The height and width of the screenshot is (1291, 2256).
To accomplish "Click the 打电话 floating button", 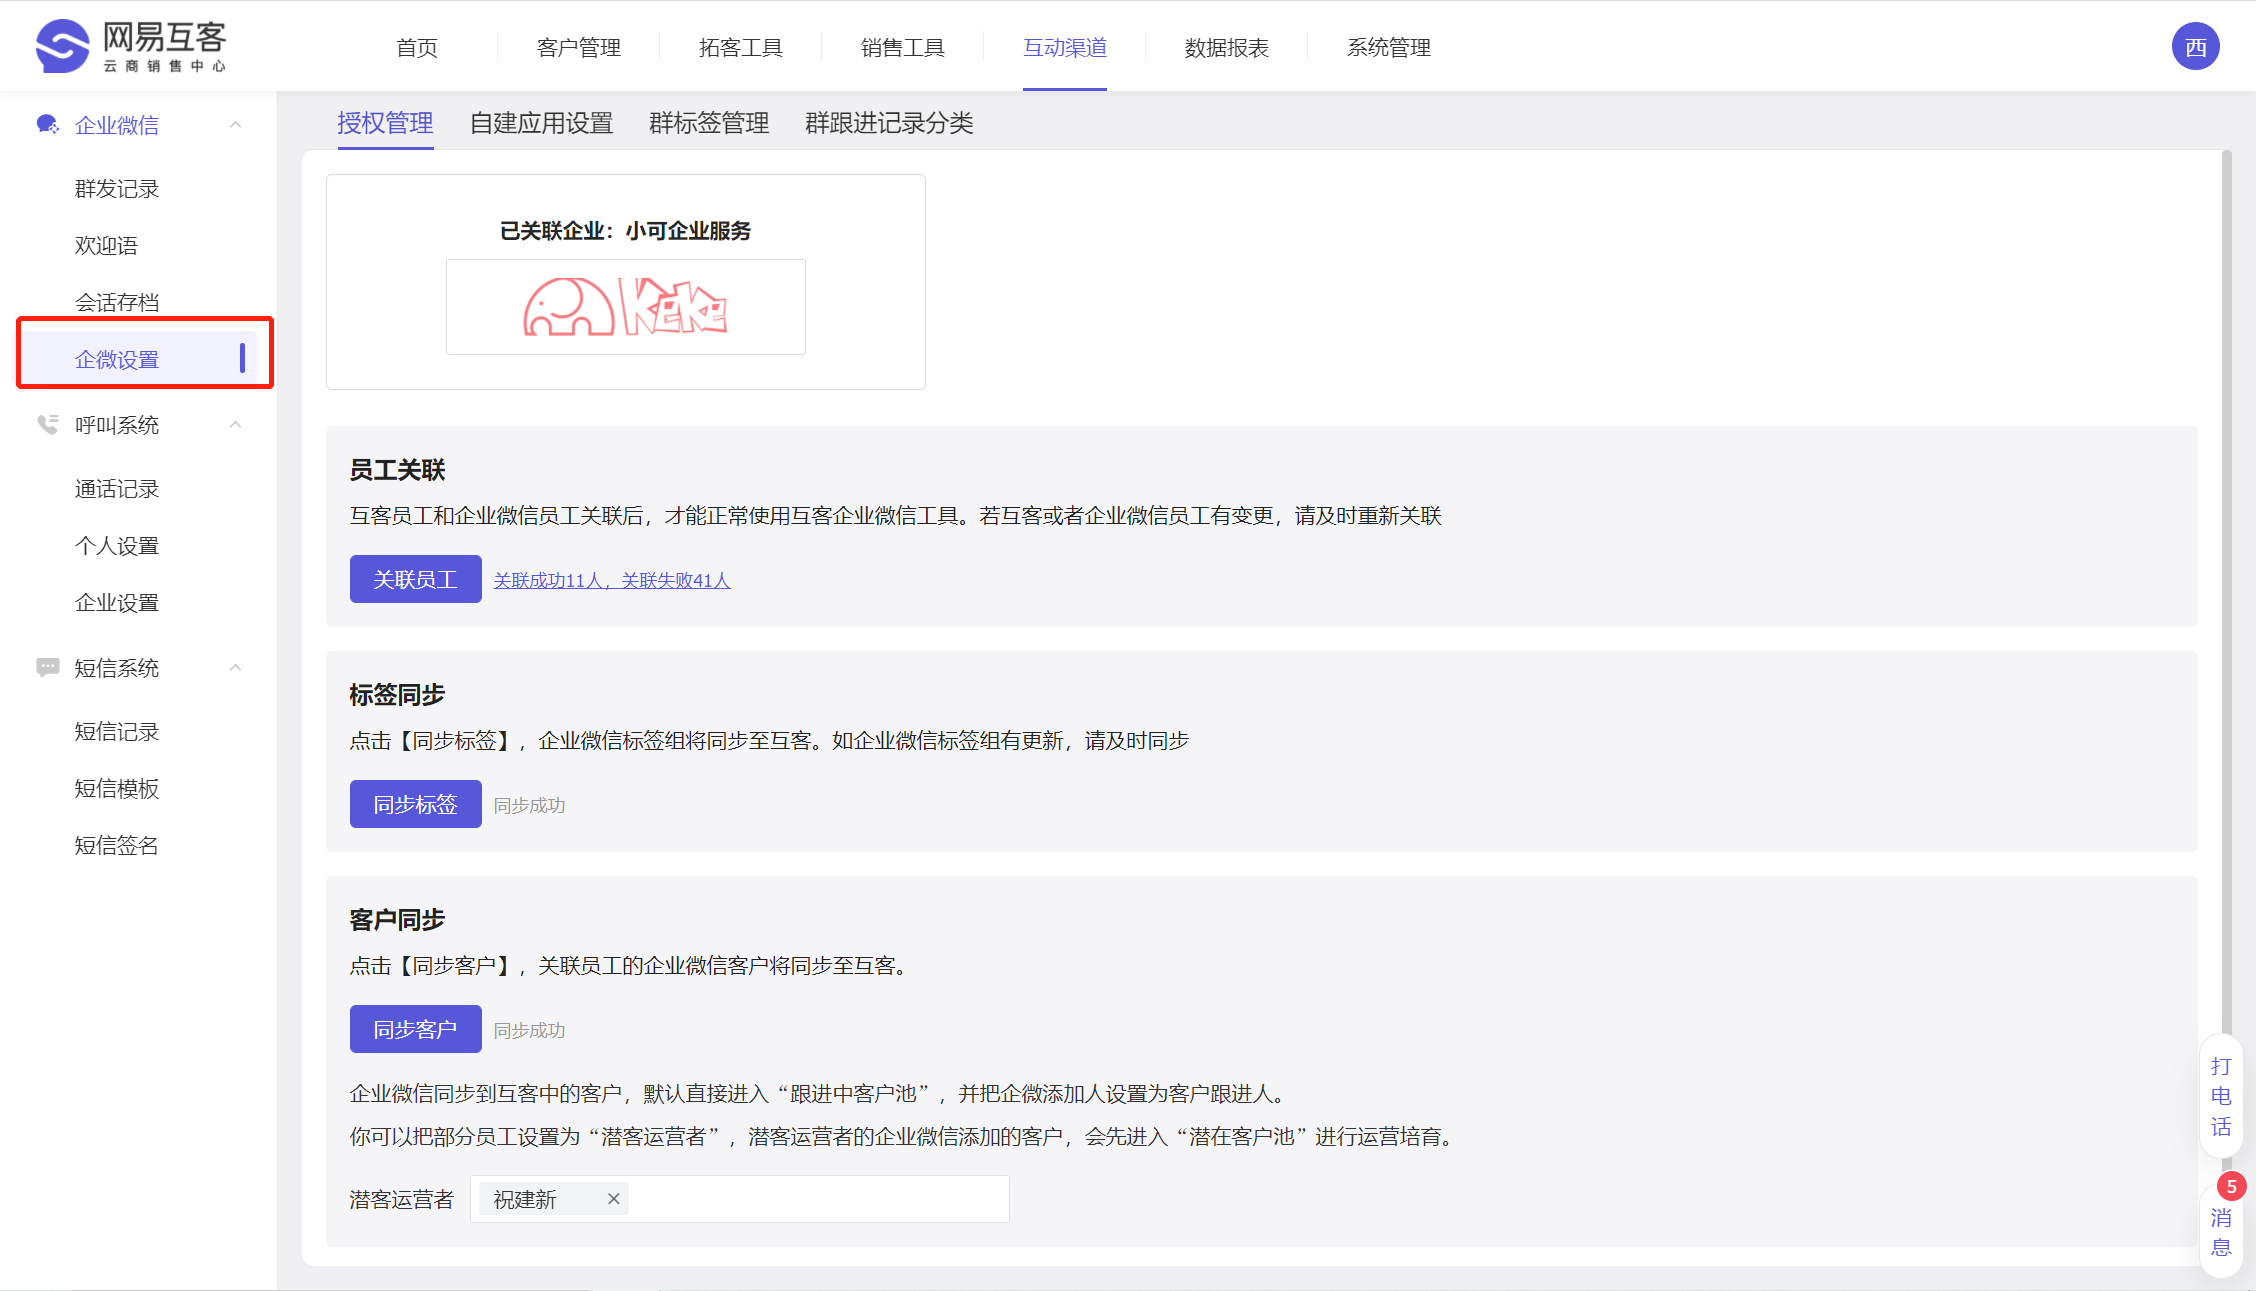I will coord(2221,1096).
